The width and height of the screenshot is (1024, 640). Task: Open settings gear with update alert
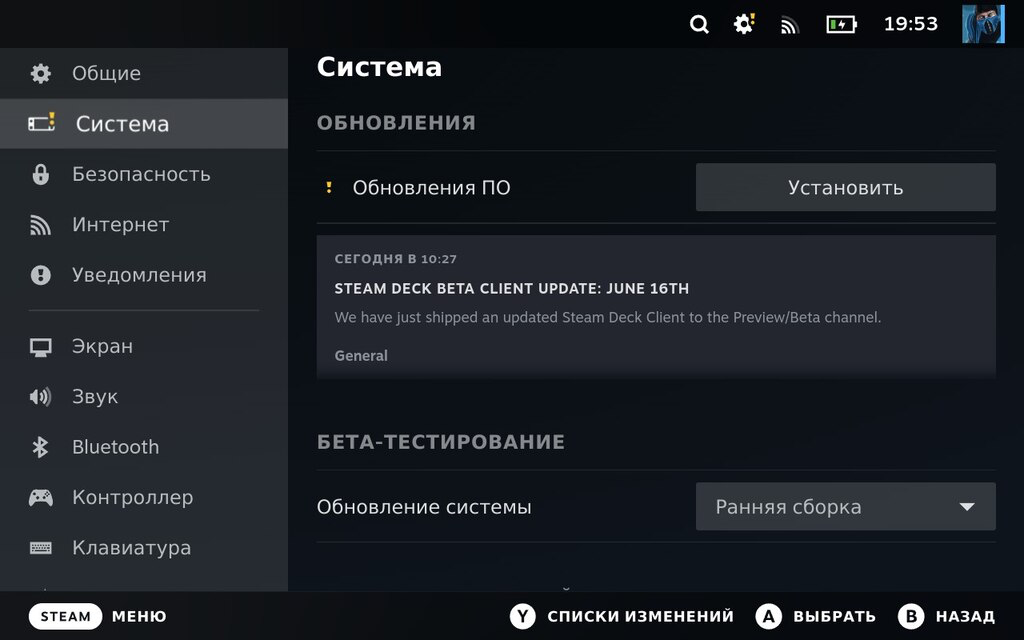pyautogui.click(x=744, y=24)
